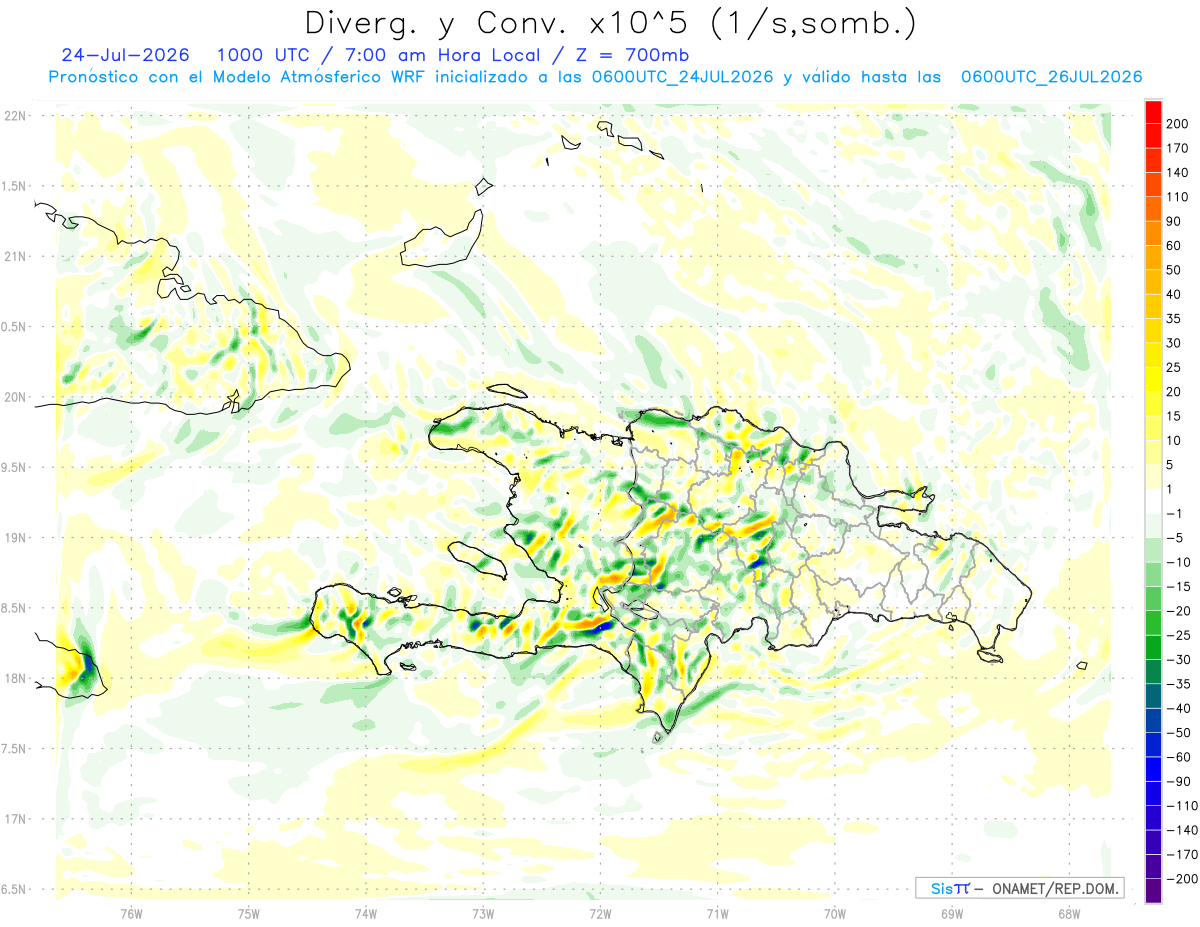Click the '18N' latitude label
Image resolution: width=1200 pixels, height=927 pixels.
click(14, 678)
